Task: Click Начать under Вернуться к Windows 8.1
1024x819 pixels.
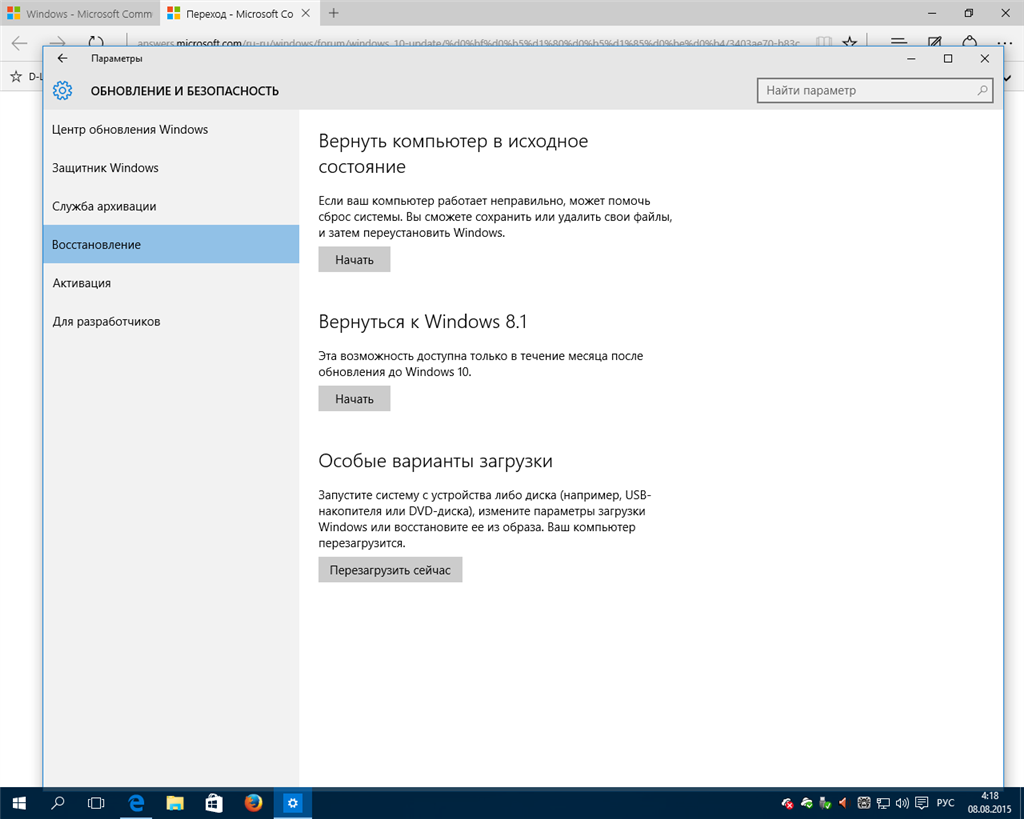Action: coord(354,398)
